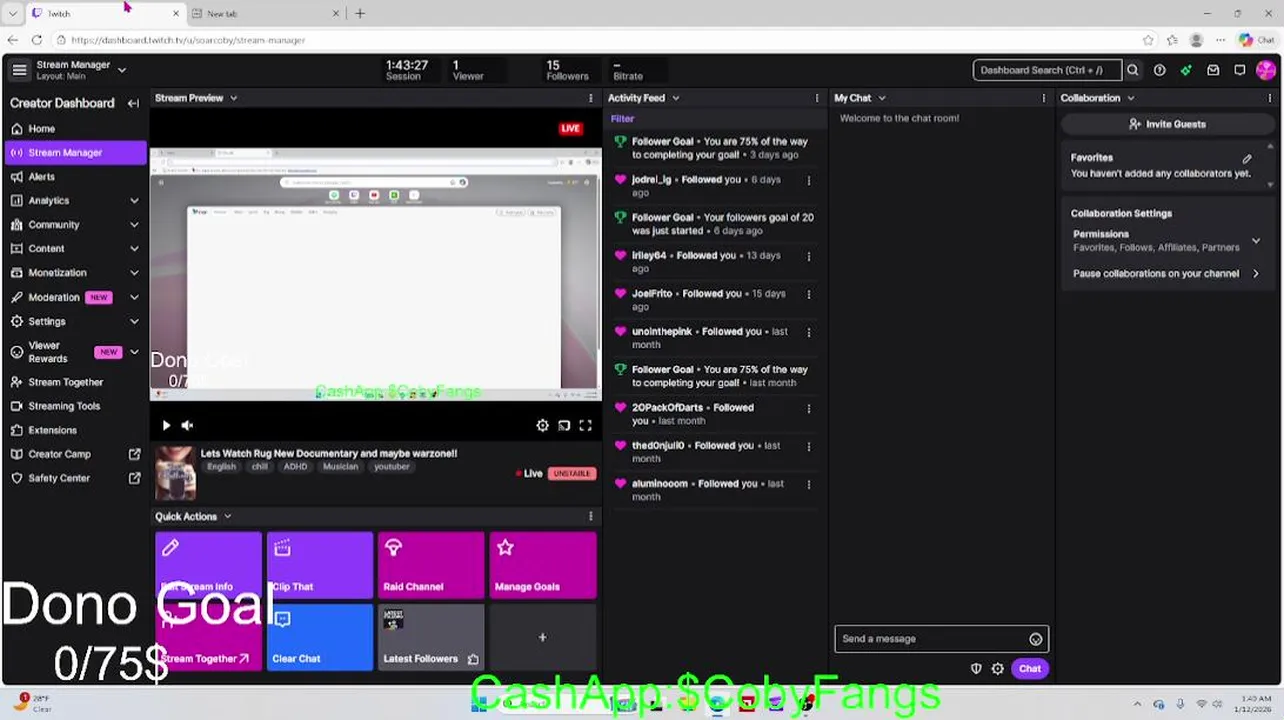Screen dimensions: 1284x720
Task: Click the Activity Feed Filter link
Action: [x=622, y=119]
